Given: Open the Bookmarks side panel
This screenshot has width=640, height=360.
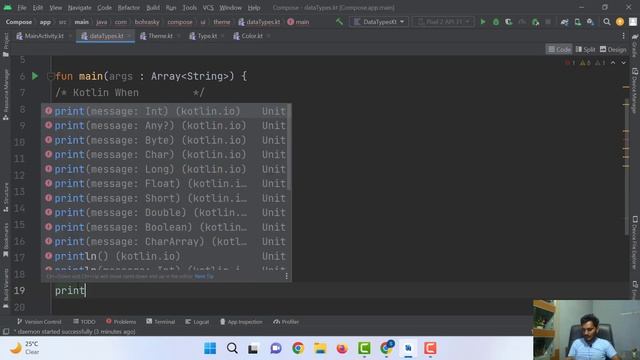Looking at the screenshot, I should tap(6, 240).
